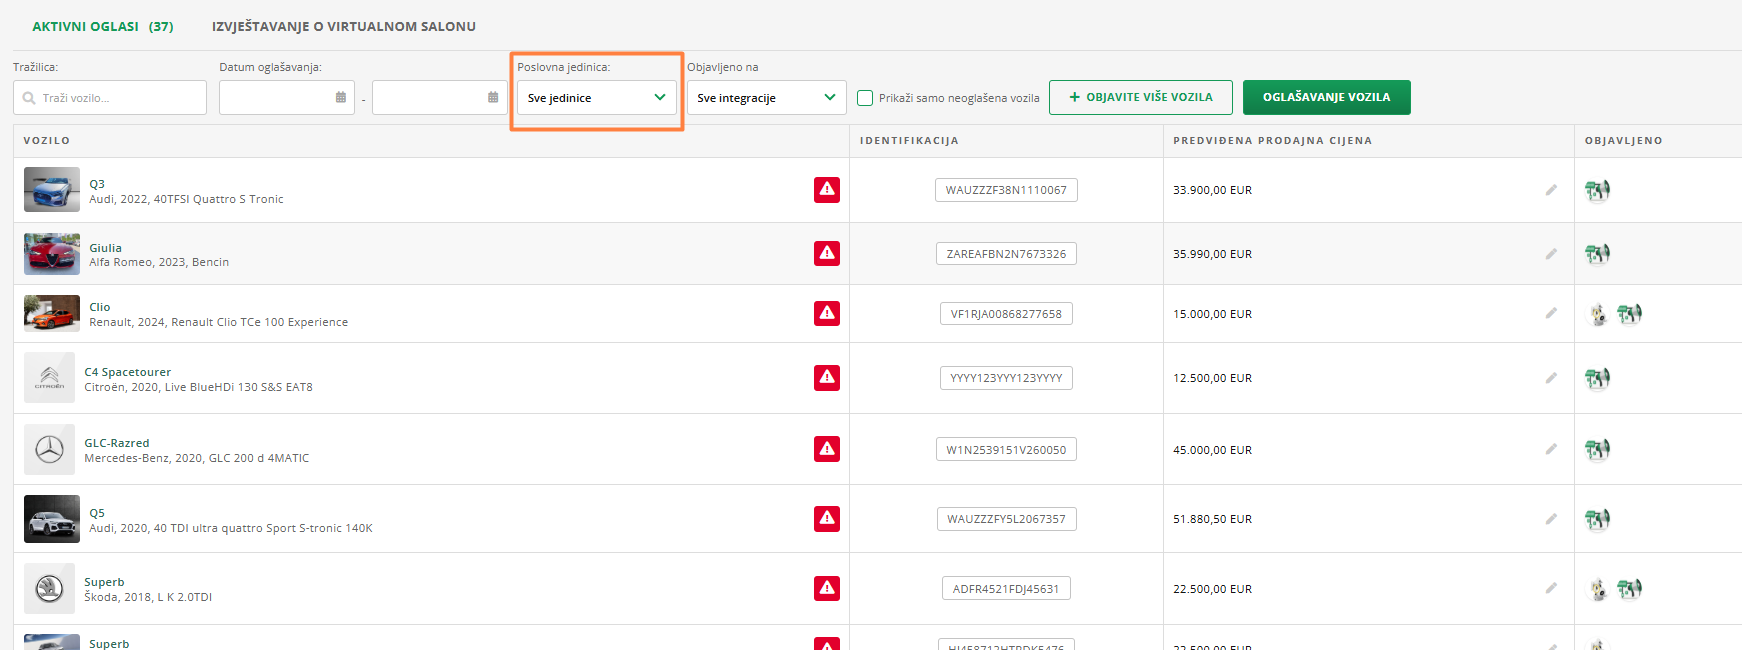Edit price pencil for 22.500,00 EUR Superb 2018
The image size is (1742, 650).
[1551, 589]
